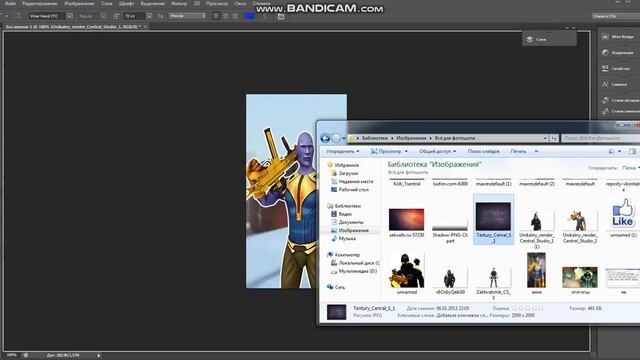The image size is (640, 360).
Task: Select Изображения library in sidebar
Action: click(350, 230)
